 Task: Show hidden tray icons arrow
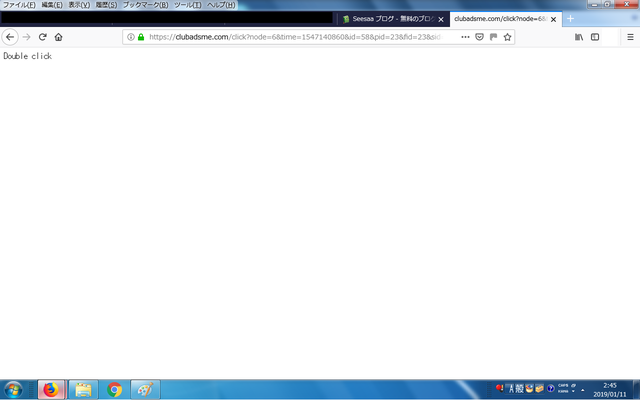point(582,390)
